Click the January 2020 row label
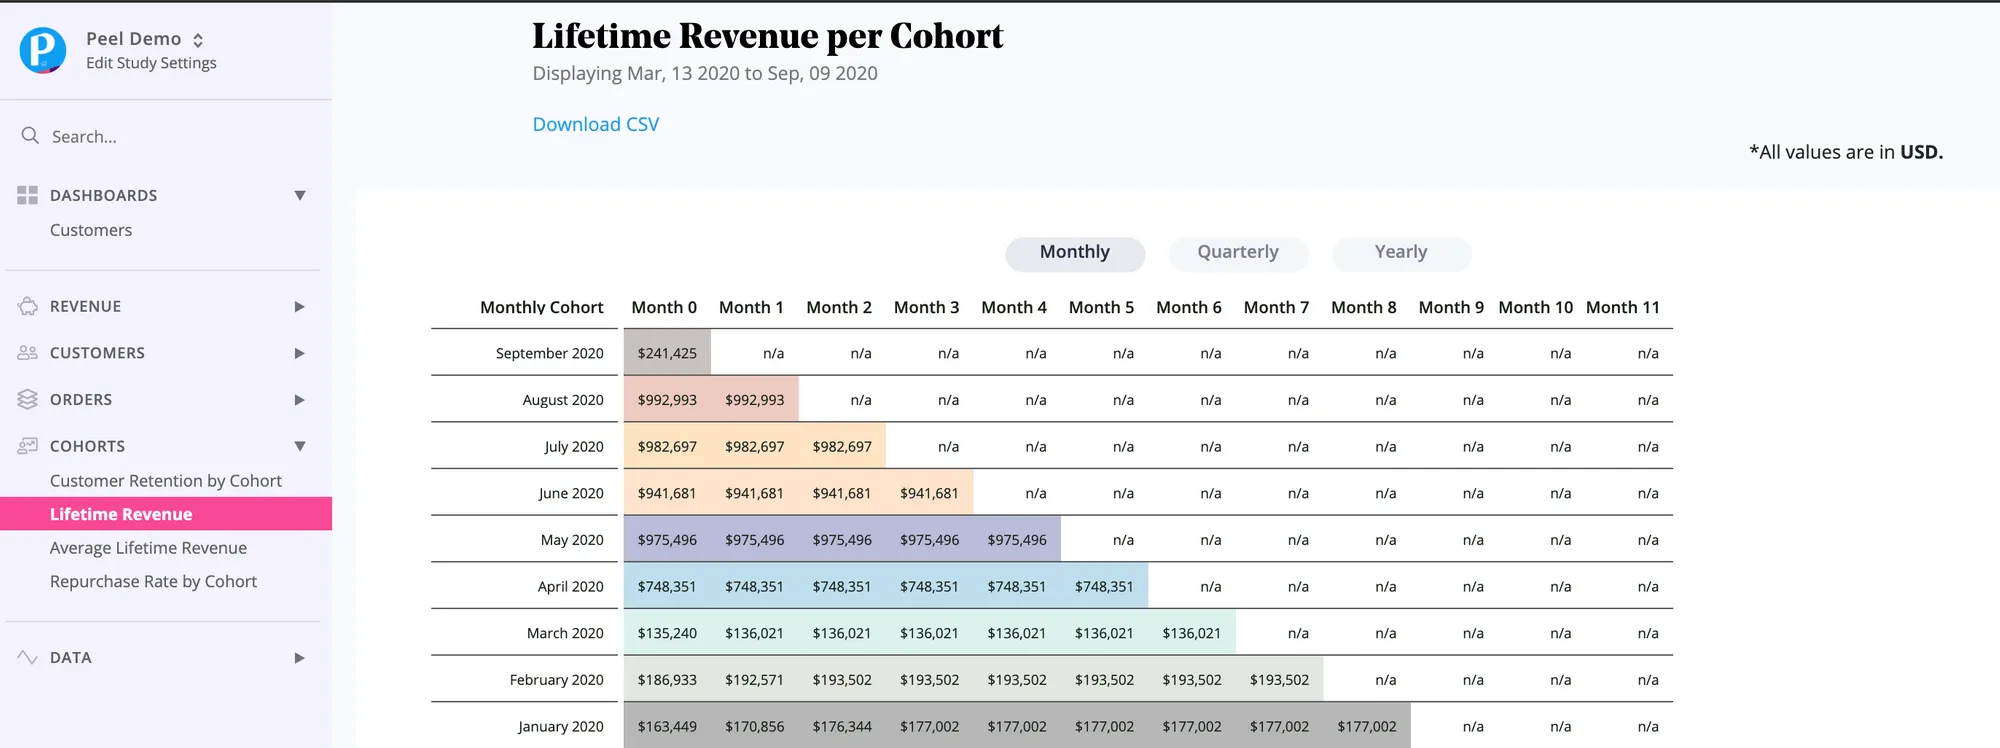Image resolution: width=2000 pixels, height=748 pixels. point(560,727)
